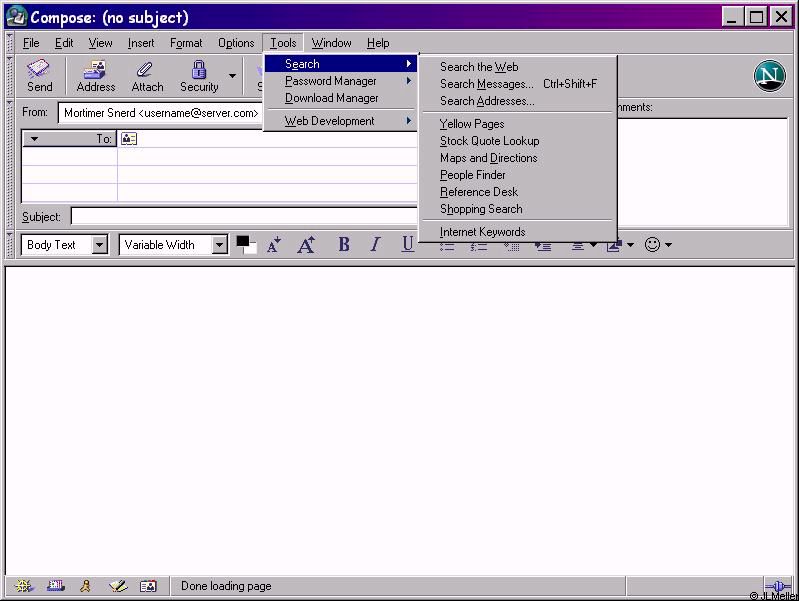Click the Attach paperclip icon
Screen dimensions: 799x601
[147, 76]
